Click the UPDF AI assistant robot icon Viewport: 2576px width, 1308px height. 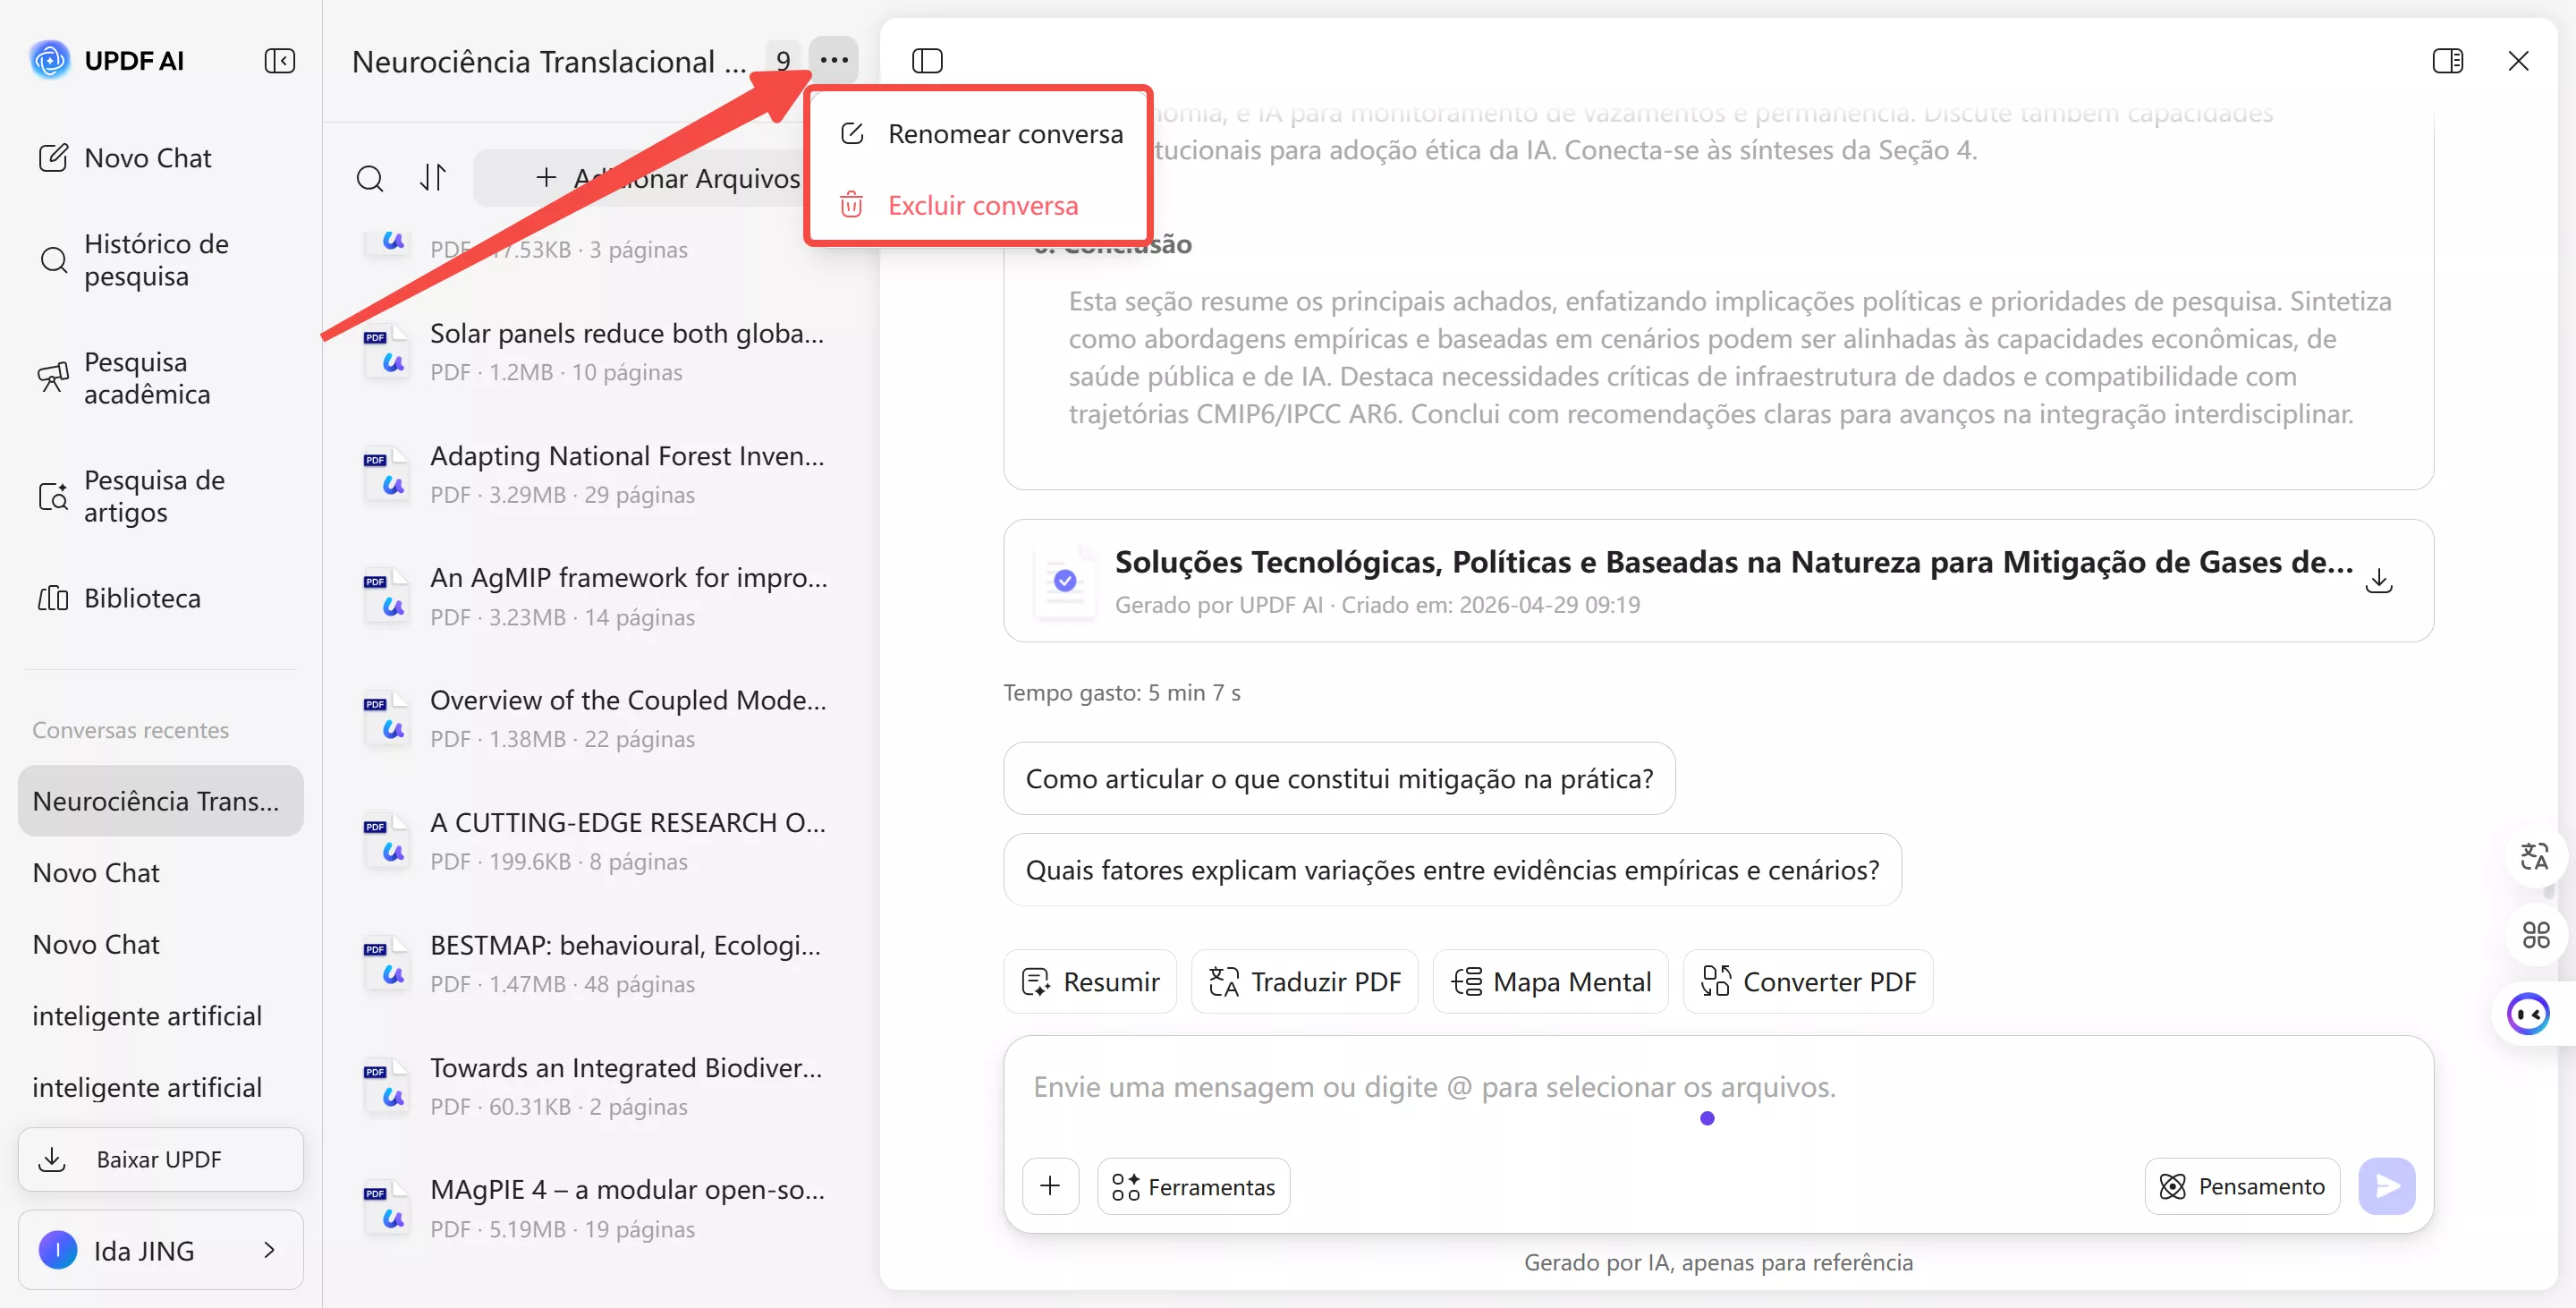(2528, 1014)
